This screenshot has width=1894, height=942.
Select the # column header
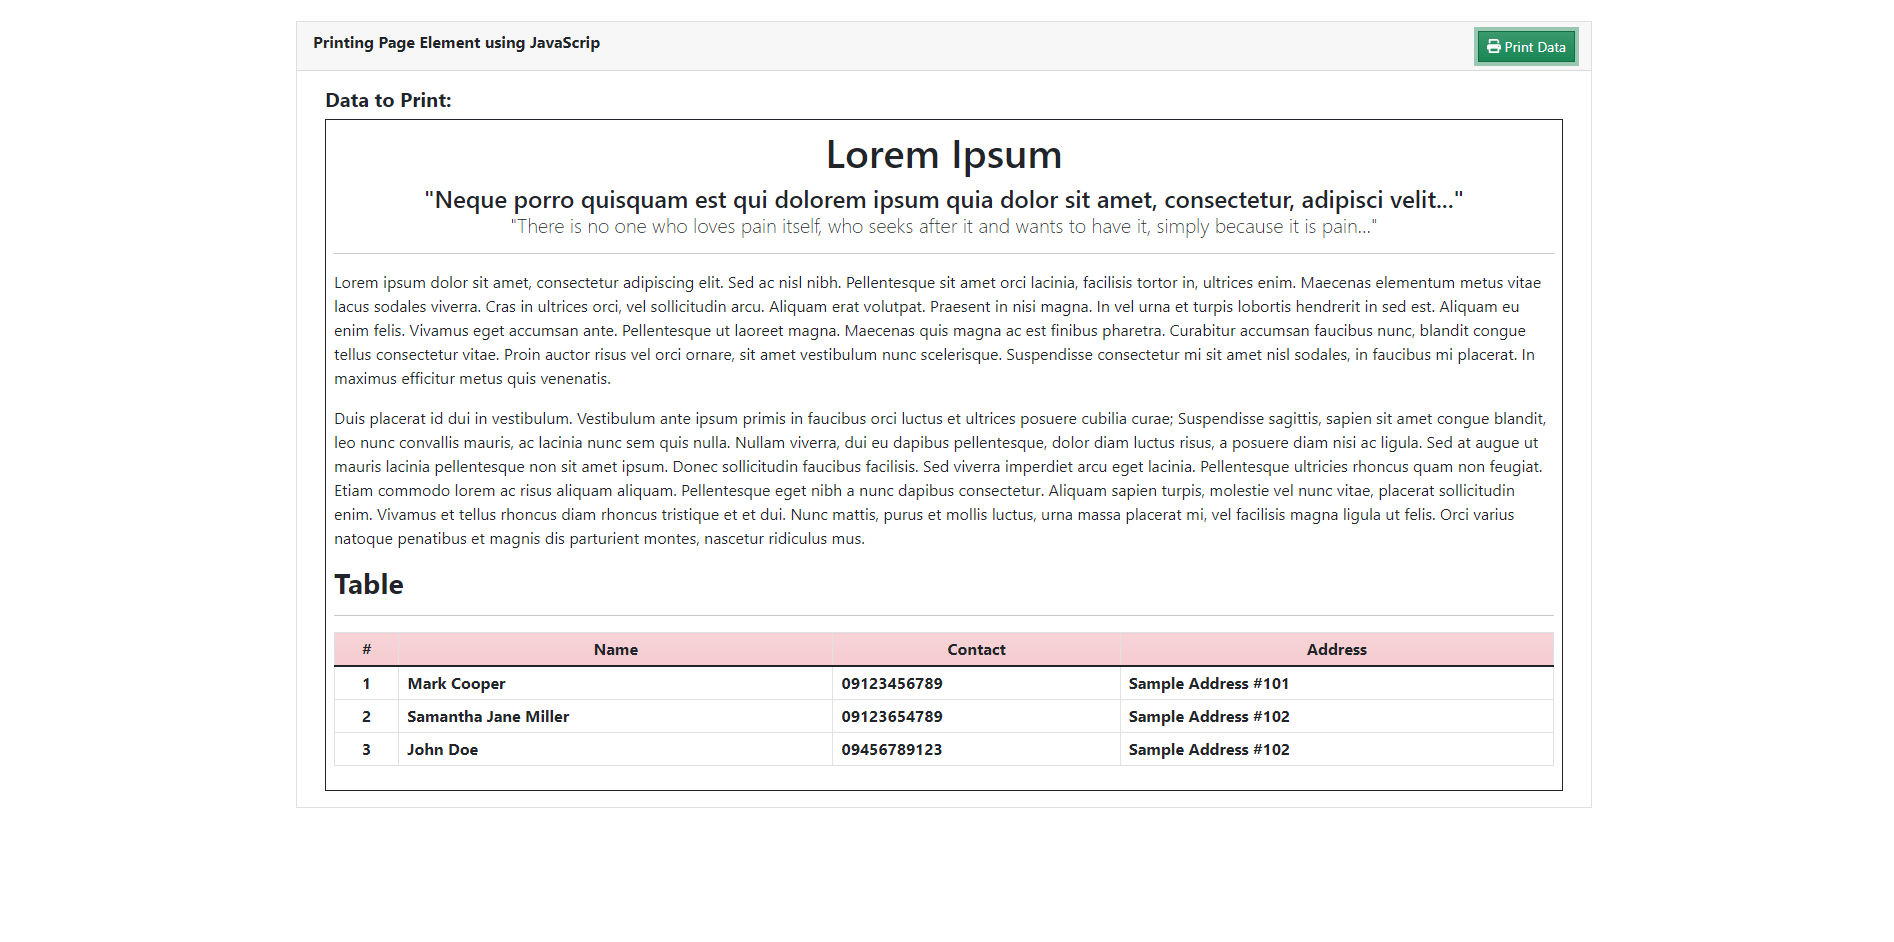point(366,649)
